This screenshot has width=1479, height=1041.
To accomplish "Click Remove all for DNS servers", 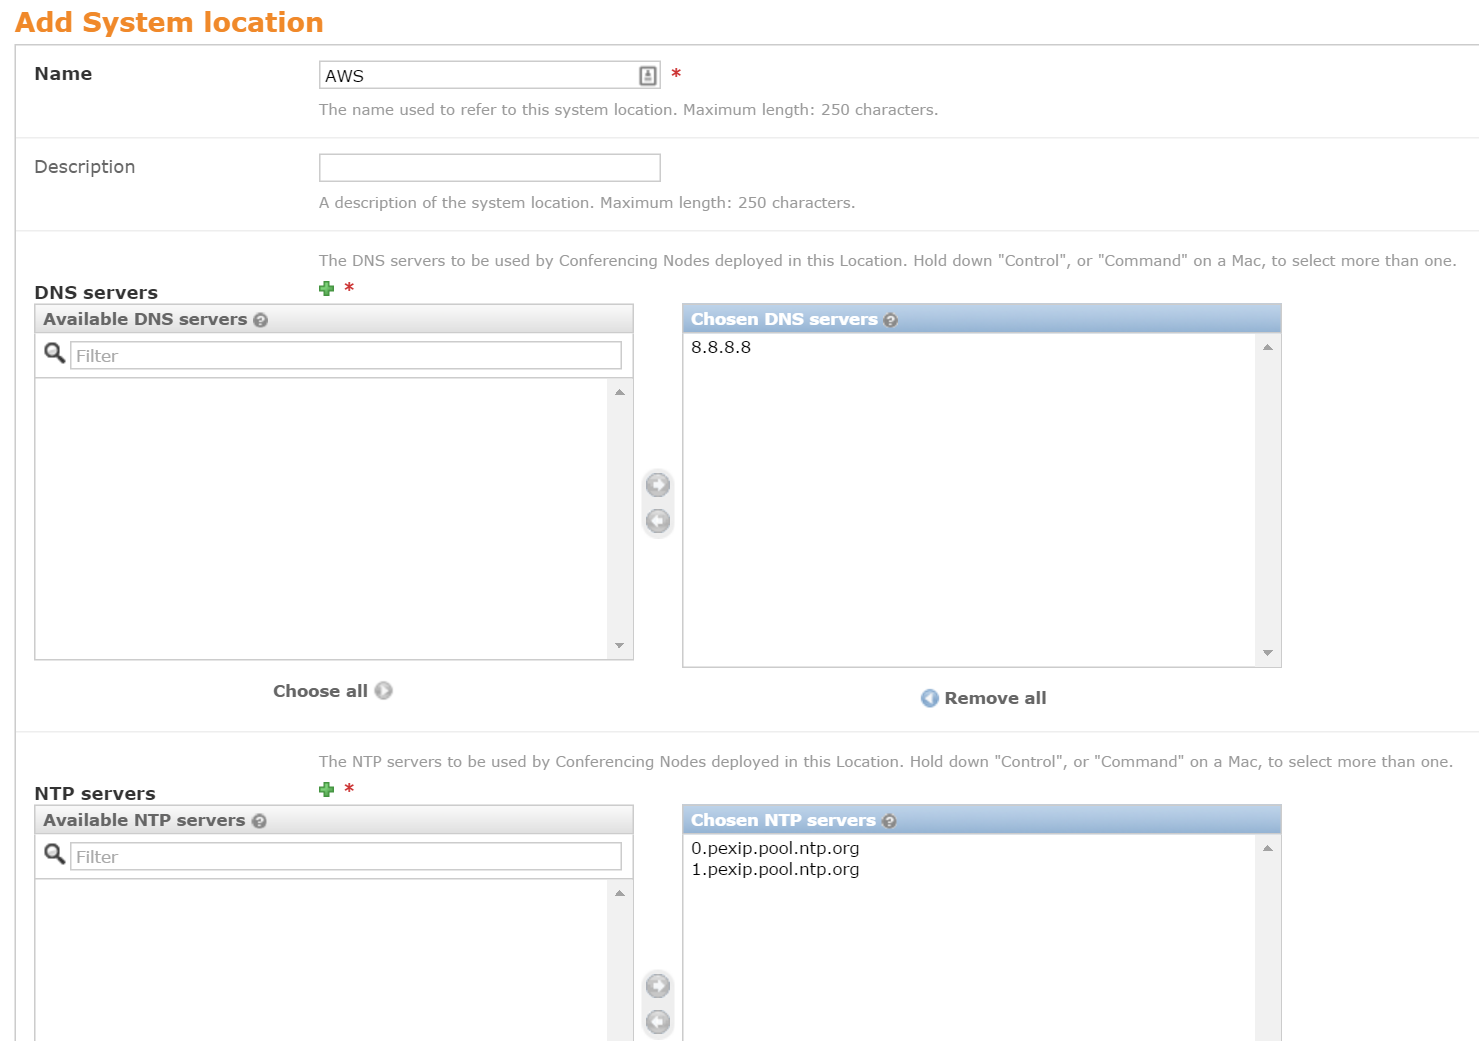I will (x=984, y=698).
